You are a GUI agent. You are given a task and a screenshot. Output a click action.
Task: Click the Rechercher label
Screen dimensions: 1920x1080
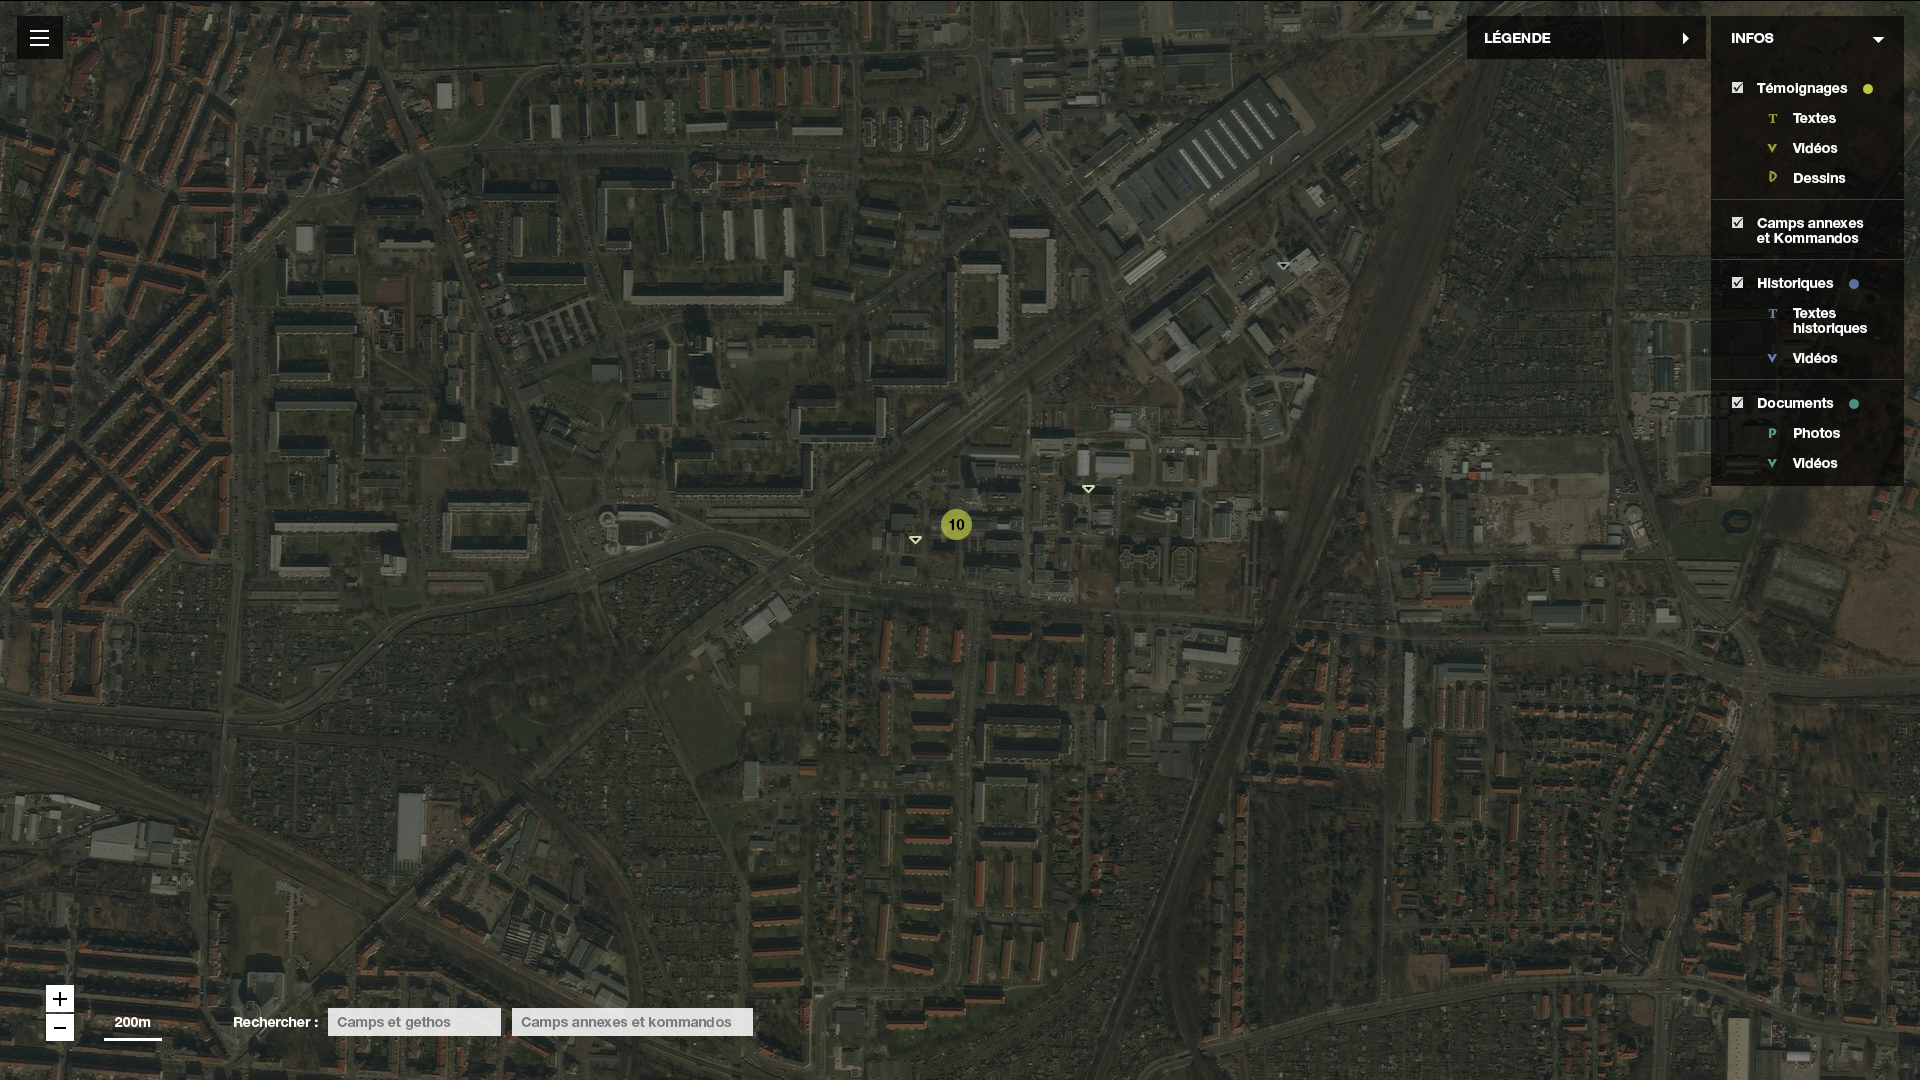[x=275, y=1022]
